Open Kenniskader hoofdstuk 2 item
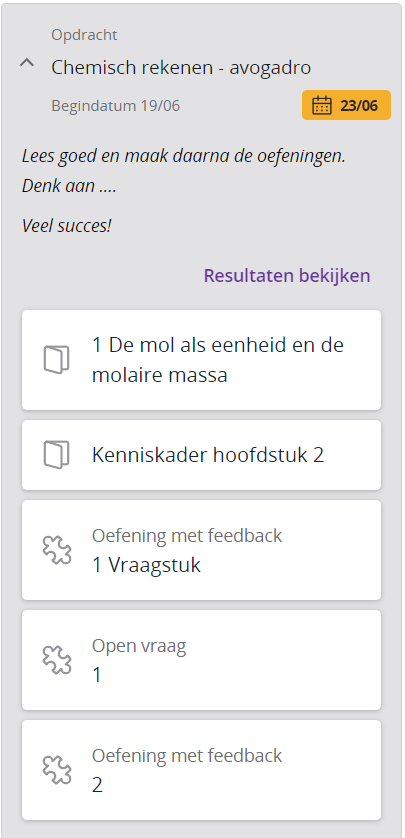 click(x=201, y=455)
